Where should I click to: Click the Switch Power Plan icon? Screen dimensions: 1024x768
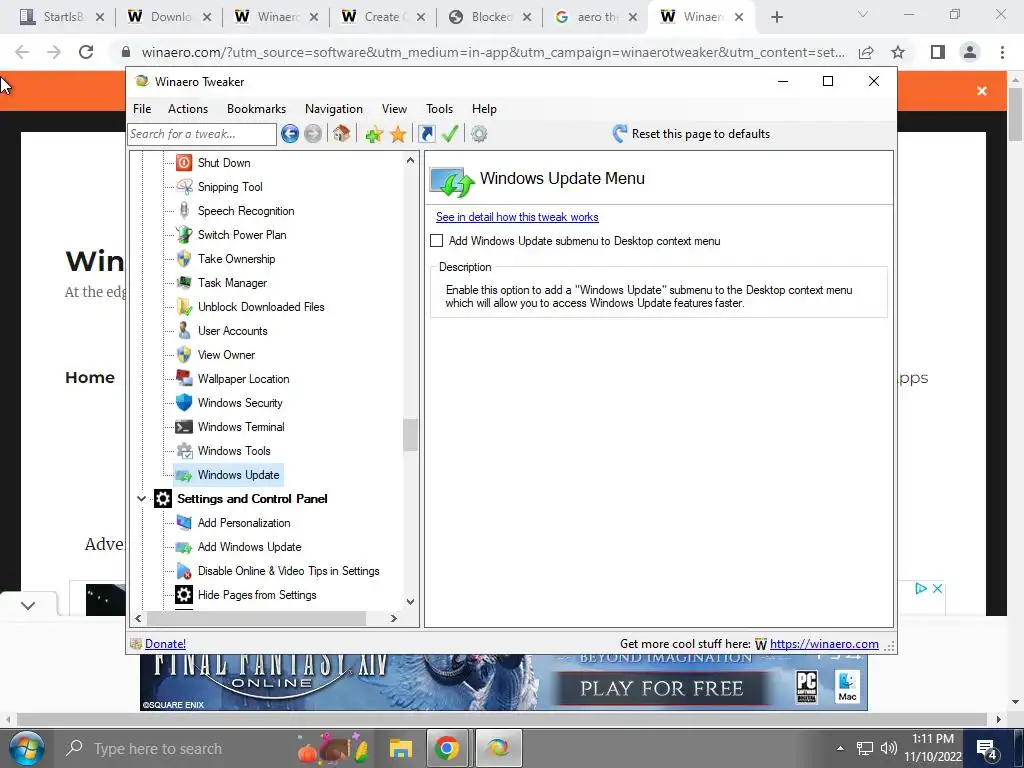coord(184,234)
